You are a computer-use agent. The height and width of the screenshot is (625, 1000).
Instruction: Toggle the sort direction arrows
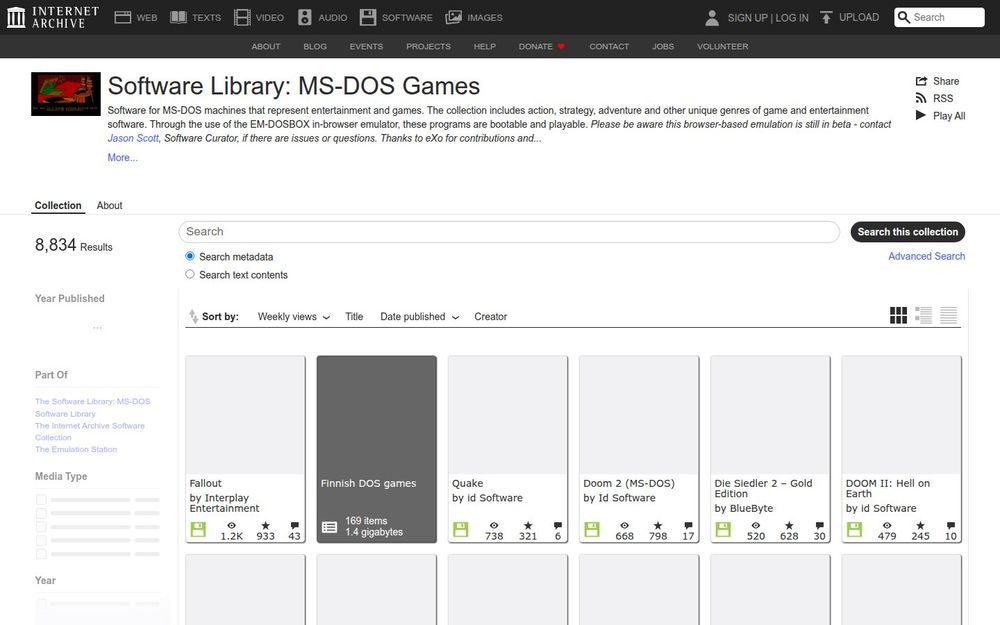click(193, 316)
